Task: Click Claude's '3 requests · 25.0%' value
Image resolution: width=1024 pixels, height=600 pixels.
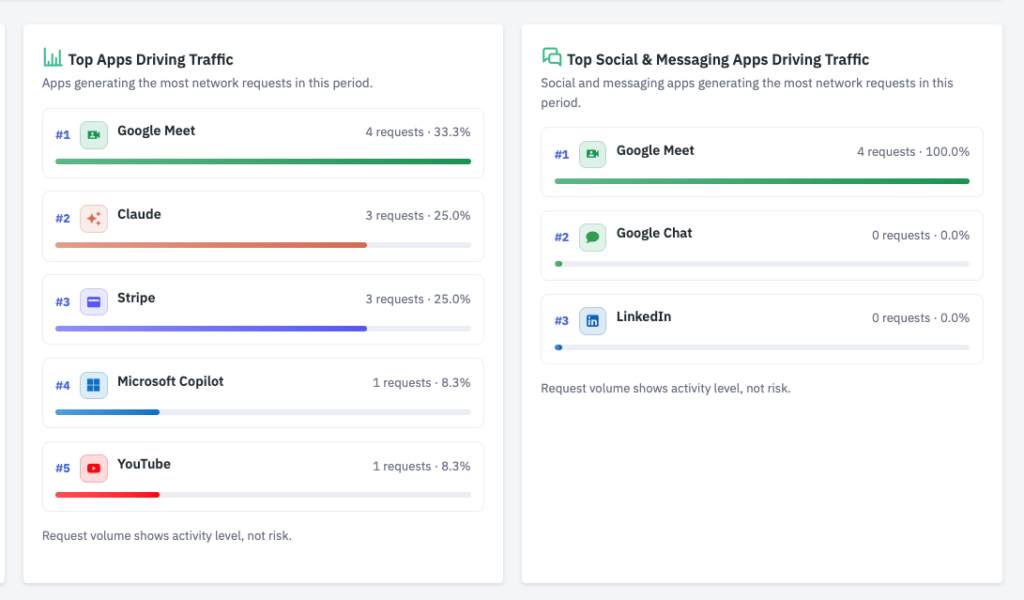Action: [x=418, y=215]
